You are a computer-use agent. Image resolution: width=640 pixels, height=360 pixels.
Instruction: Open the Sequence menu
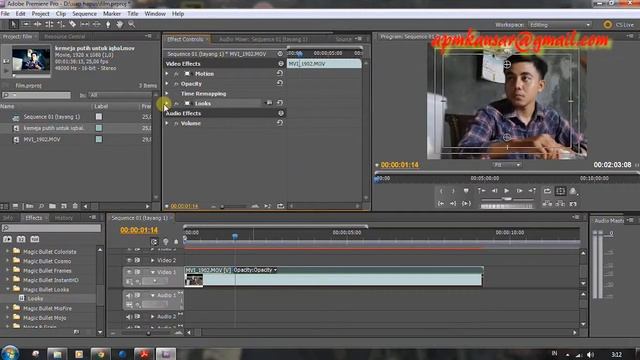84,13
